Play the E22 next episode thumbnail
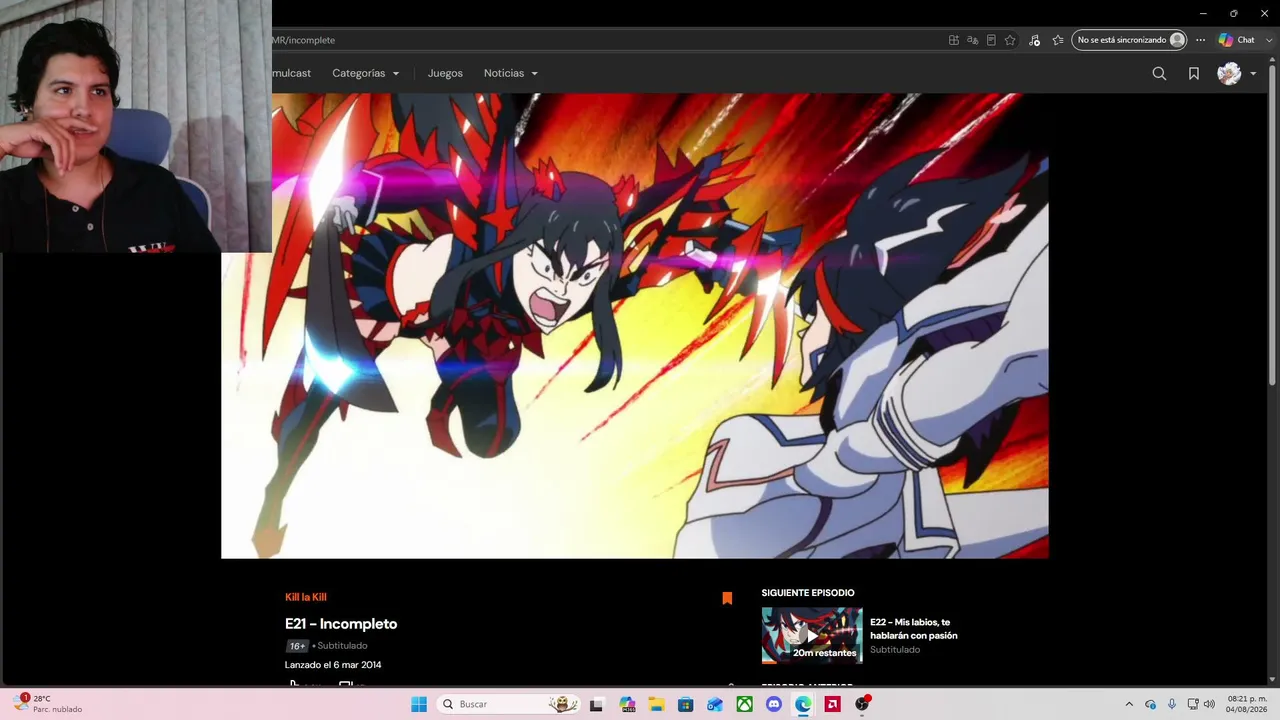This screenshot has width=1280, height=720. pos(812,635)
